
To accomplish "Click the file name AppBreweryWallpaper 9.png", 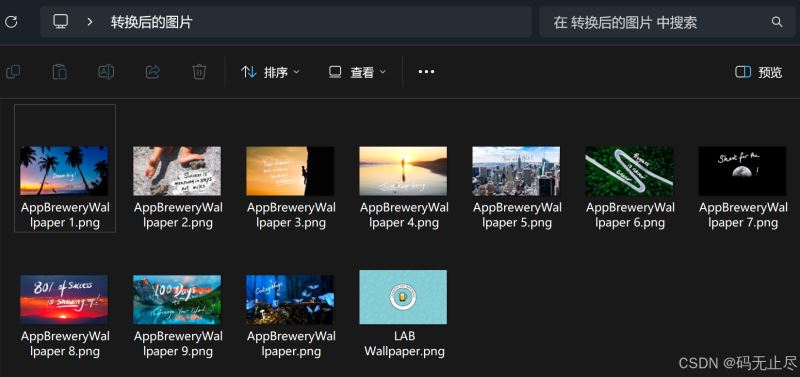I will click(x=178, y=344).
